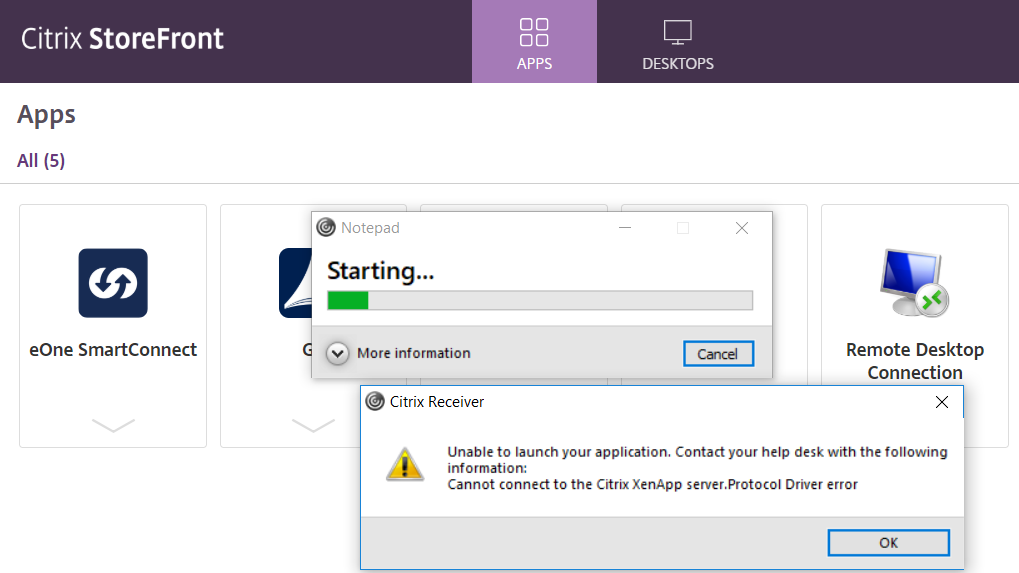The height and width of the screenshot is (573, 1019).
Task: Click the Desktops monitor icon in the header
Action: coord(677,32)
